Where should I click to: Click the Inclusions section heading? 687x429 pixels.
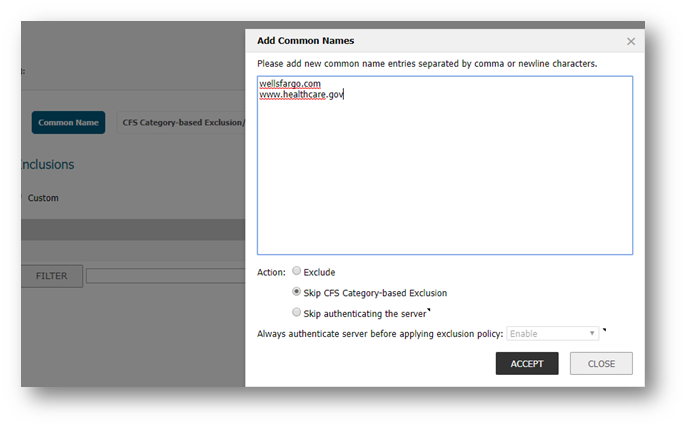pos(47,164)
